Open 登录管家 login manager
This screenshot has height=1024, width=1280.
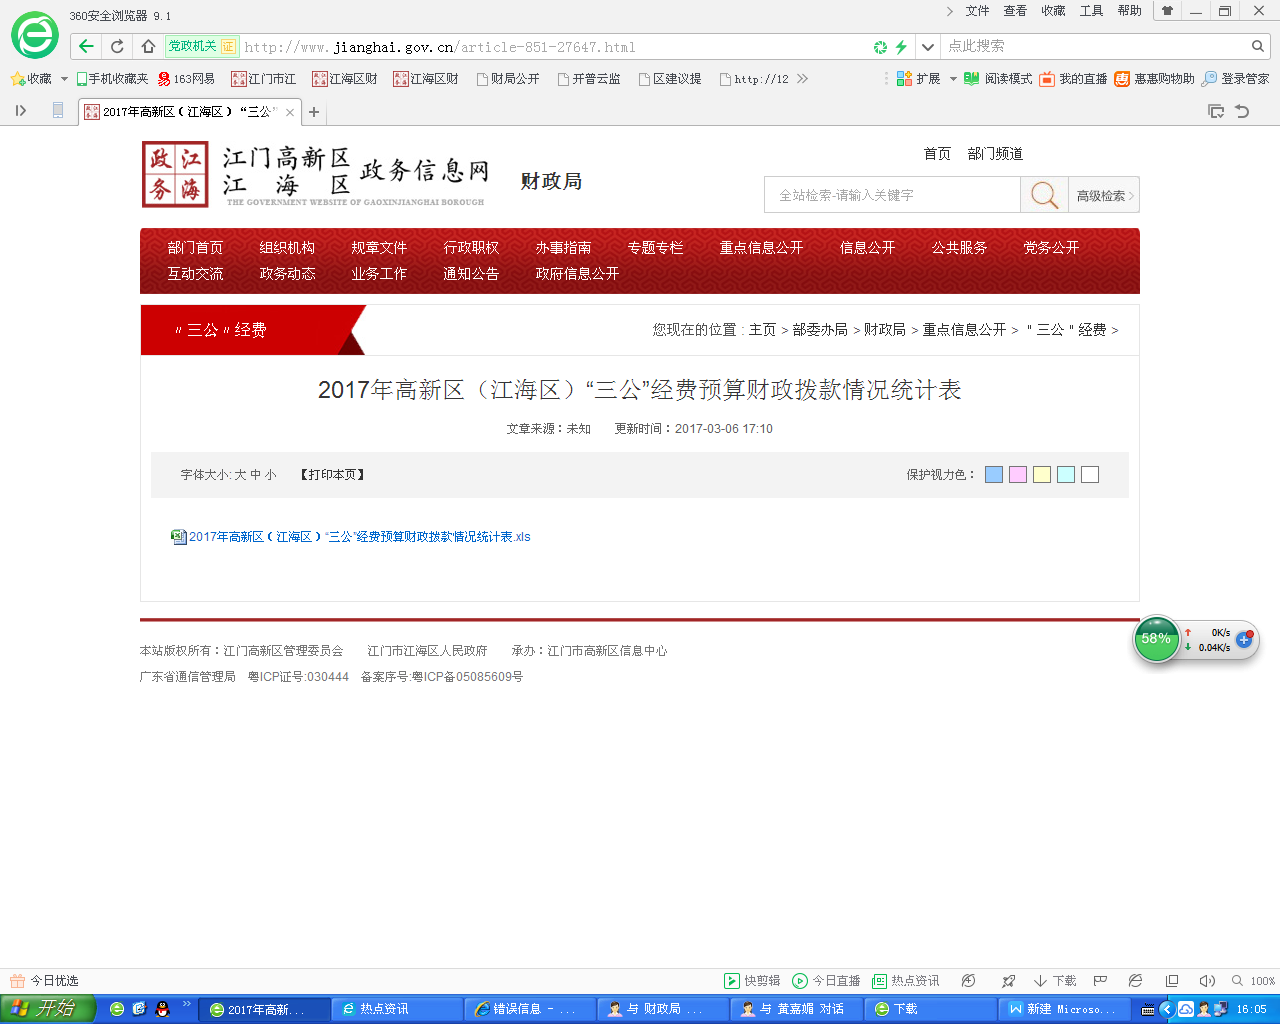tap(1235, 79)
